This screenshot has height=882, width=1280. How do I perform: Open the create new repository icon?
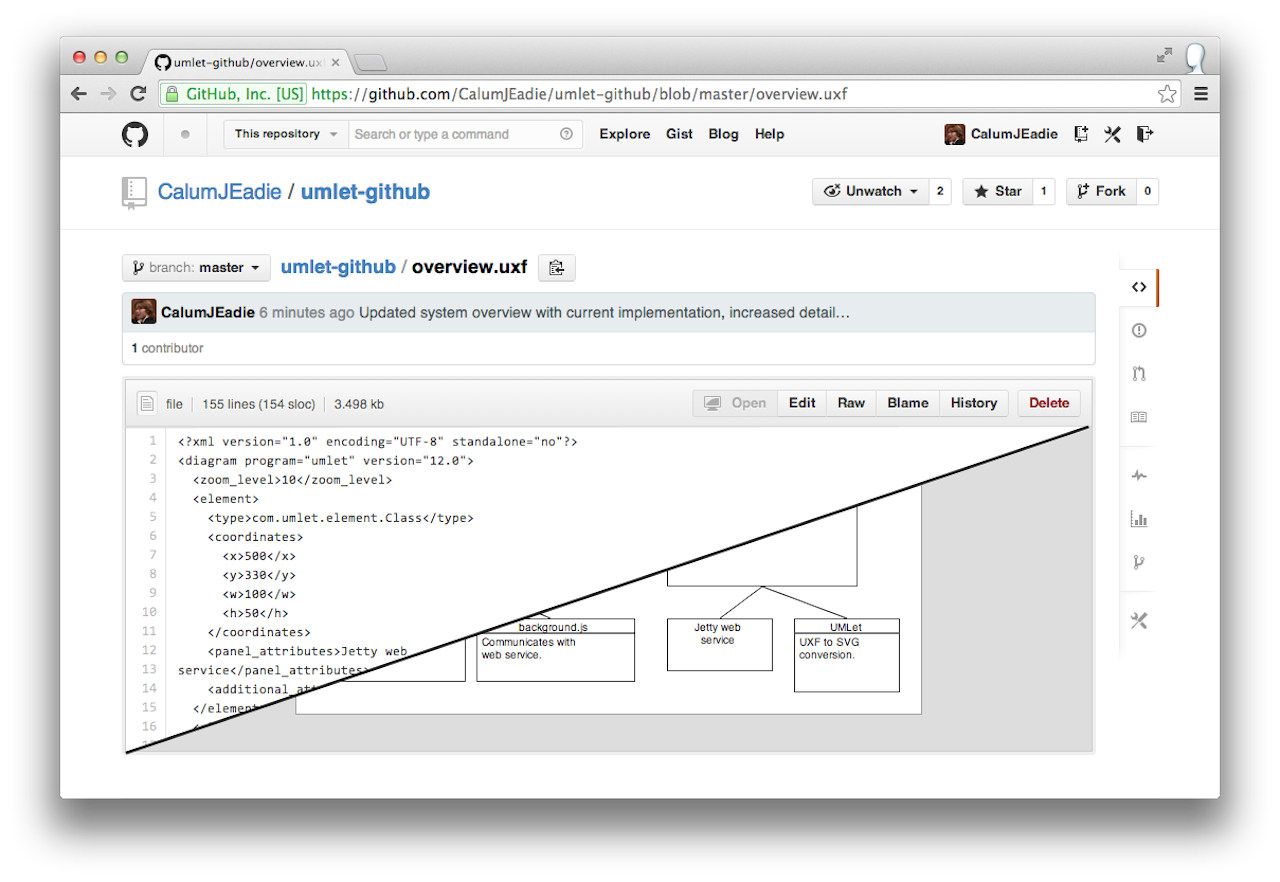click(x=1081, y=134)
